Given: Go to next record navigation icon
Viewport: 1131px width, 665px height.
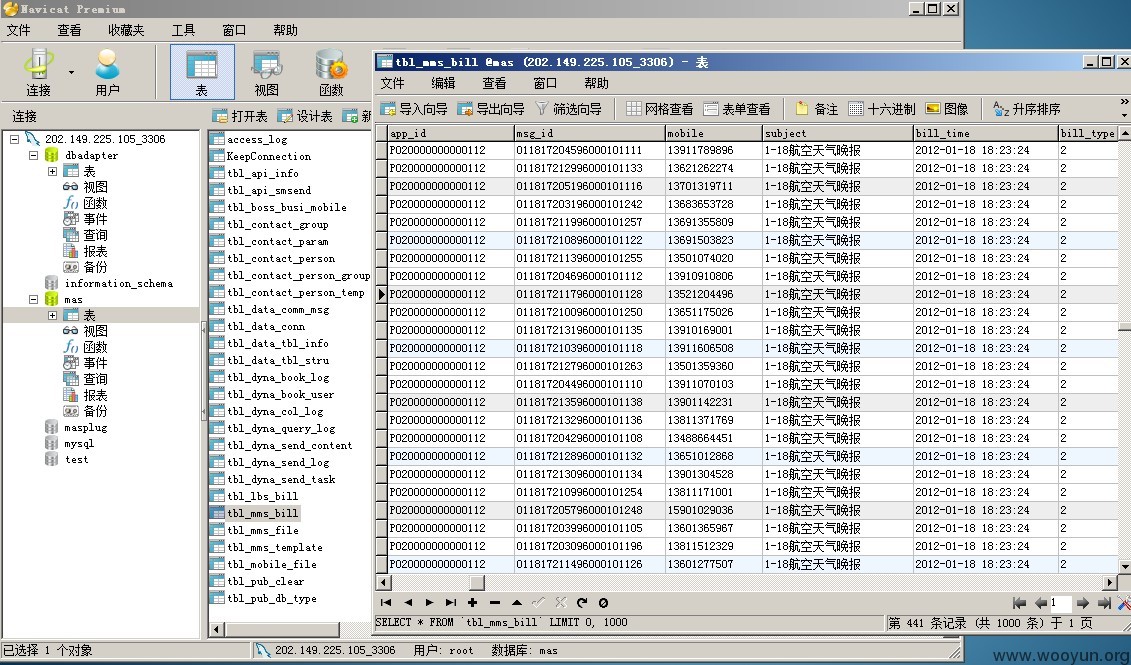Looking at the screenshot, I should (429, 603).
